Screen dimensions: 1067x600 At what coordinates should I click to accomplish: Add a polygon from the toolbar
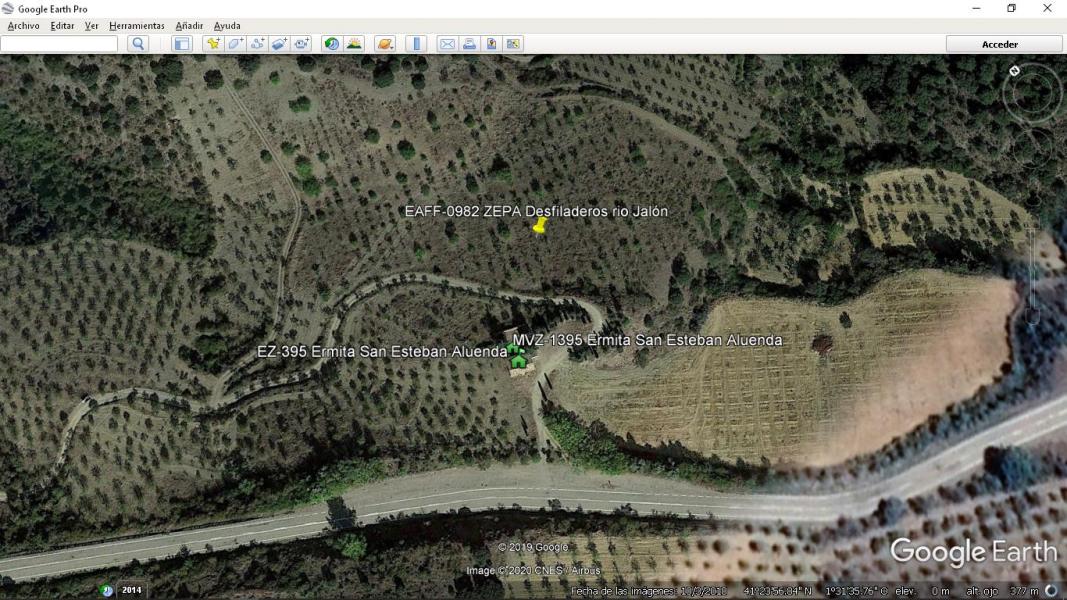[235, 44]
